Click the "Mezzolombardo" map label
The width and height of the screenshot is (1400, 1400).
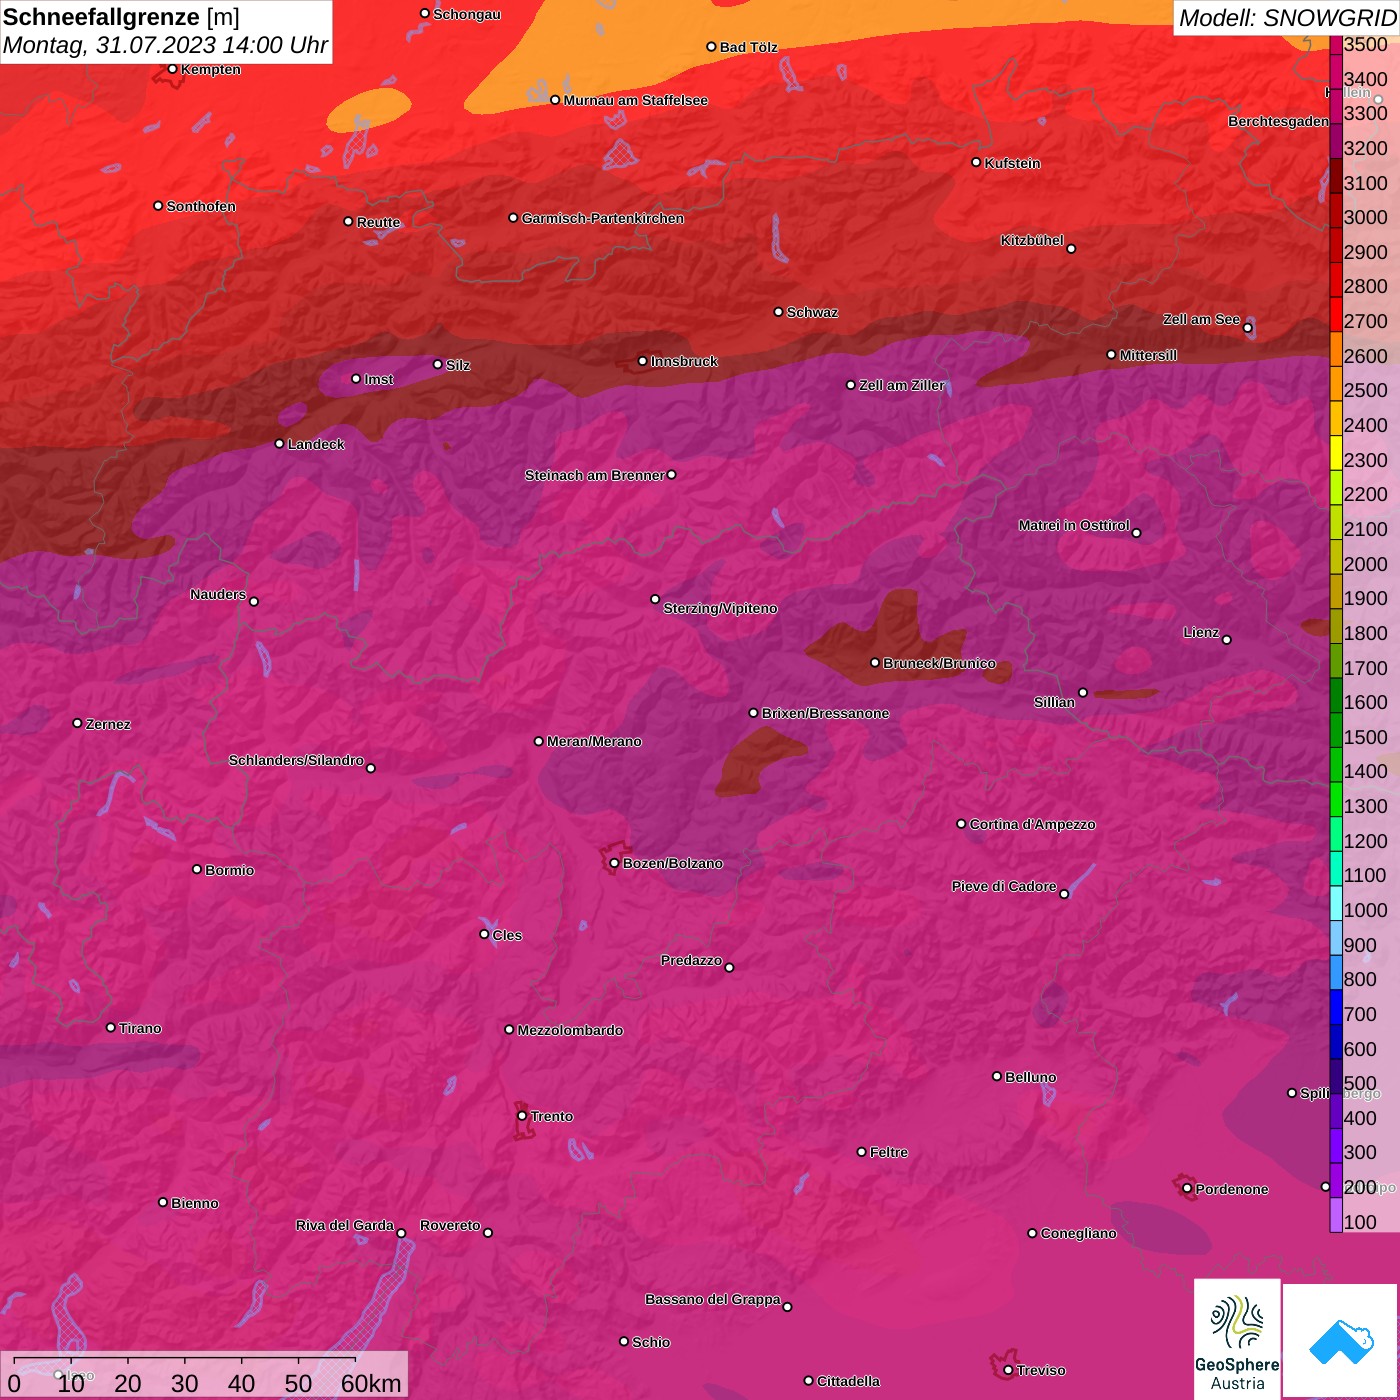[570, 1030]
